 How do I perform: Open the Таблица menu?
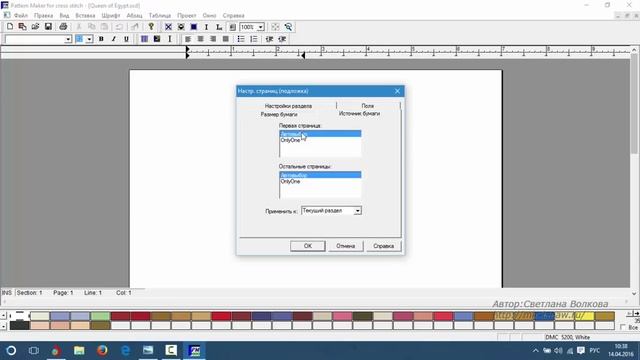click(160, 16)
